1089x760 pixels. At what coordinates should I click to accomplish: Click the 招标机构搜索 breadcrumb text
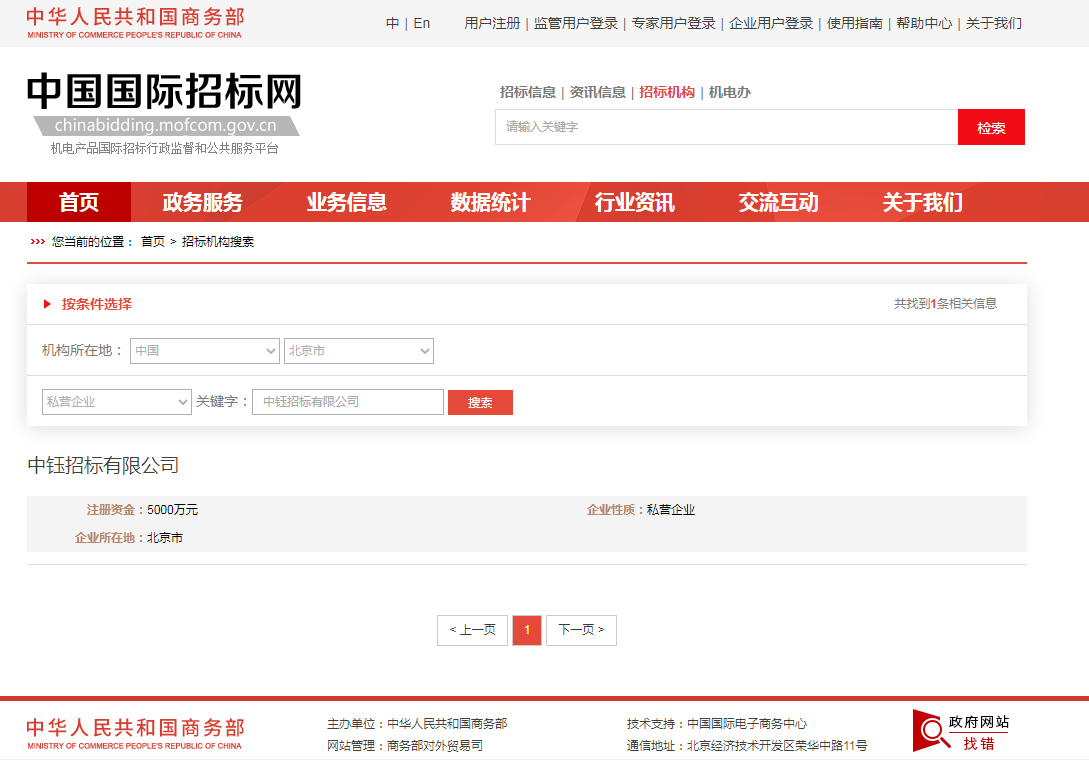point(218,242)
